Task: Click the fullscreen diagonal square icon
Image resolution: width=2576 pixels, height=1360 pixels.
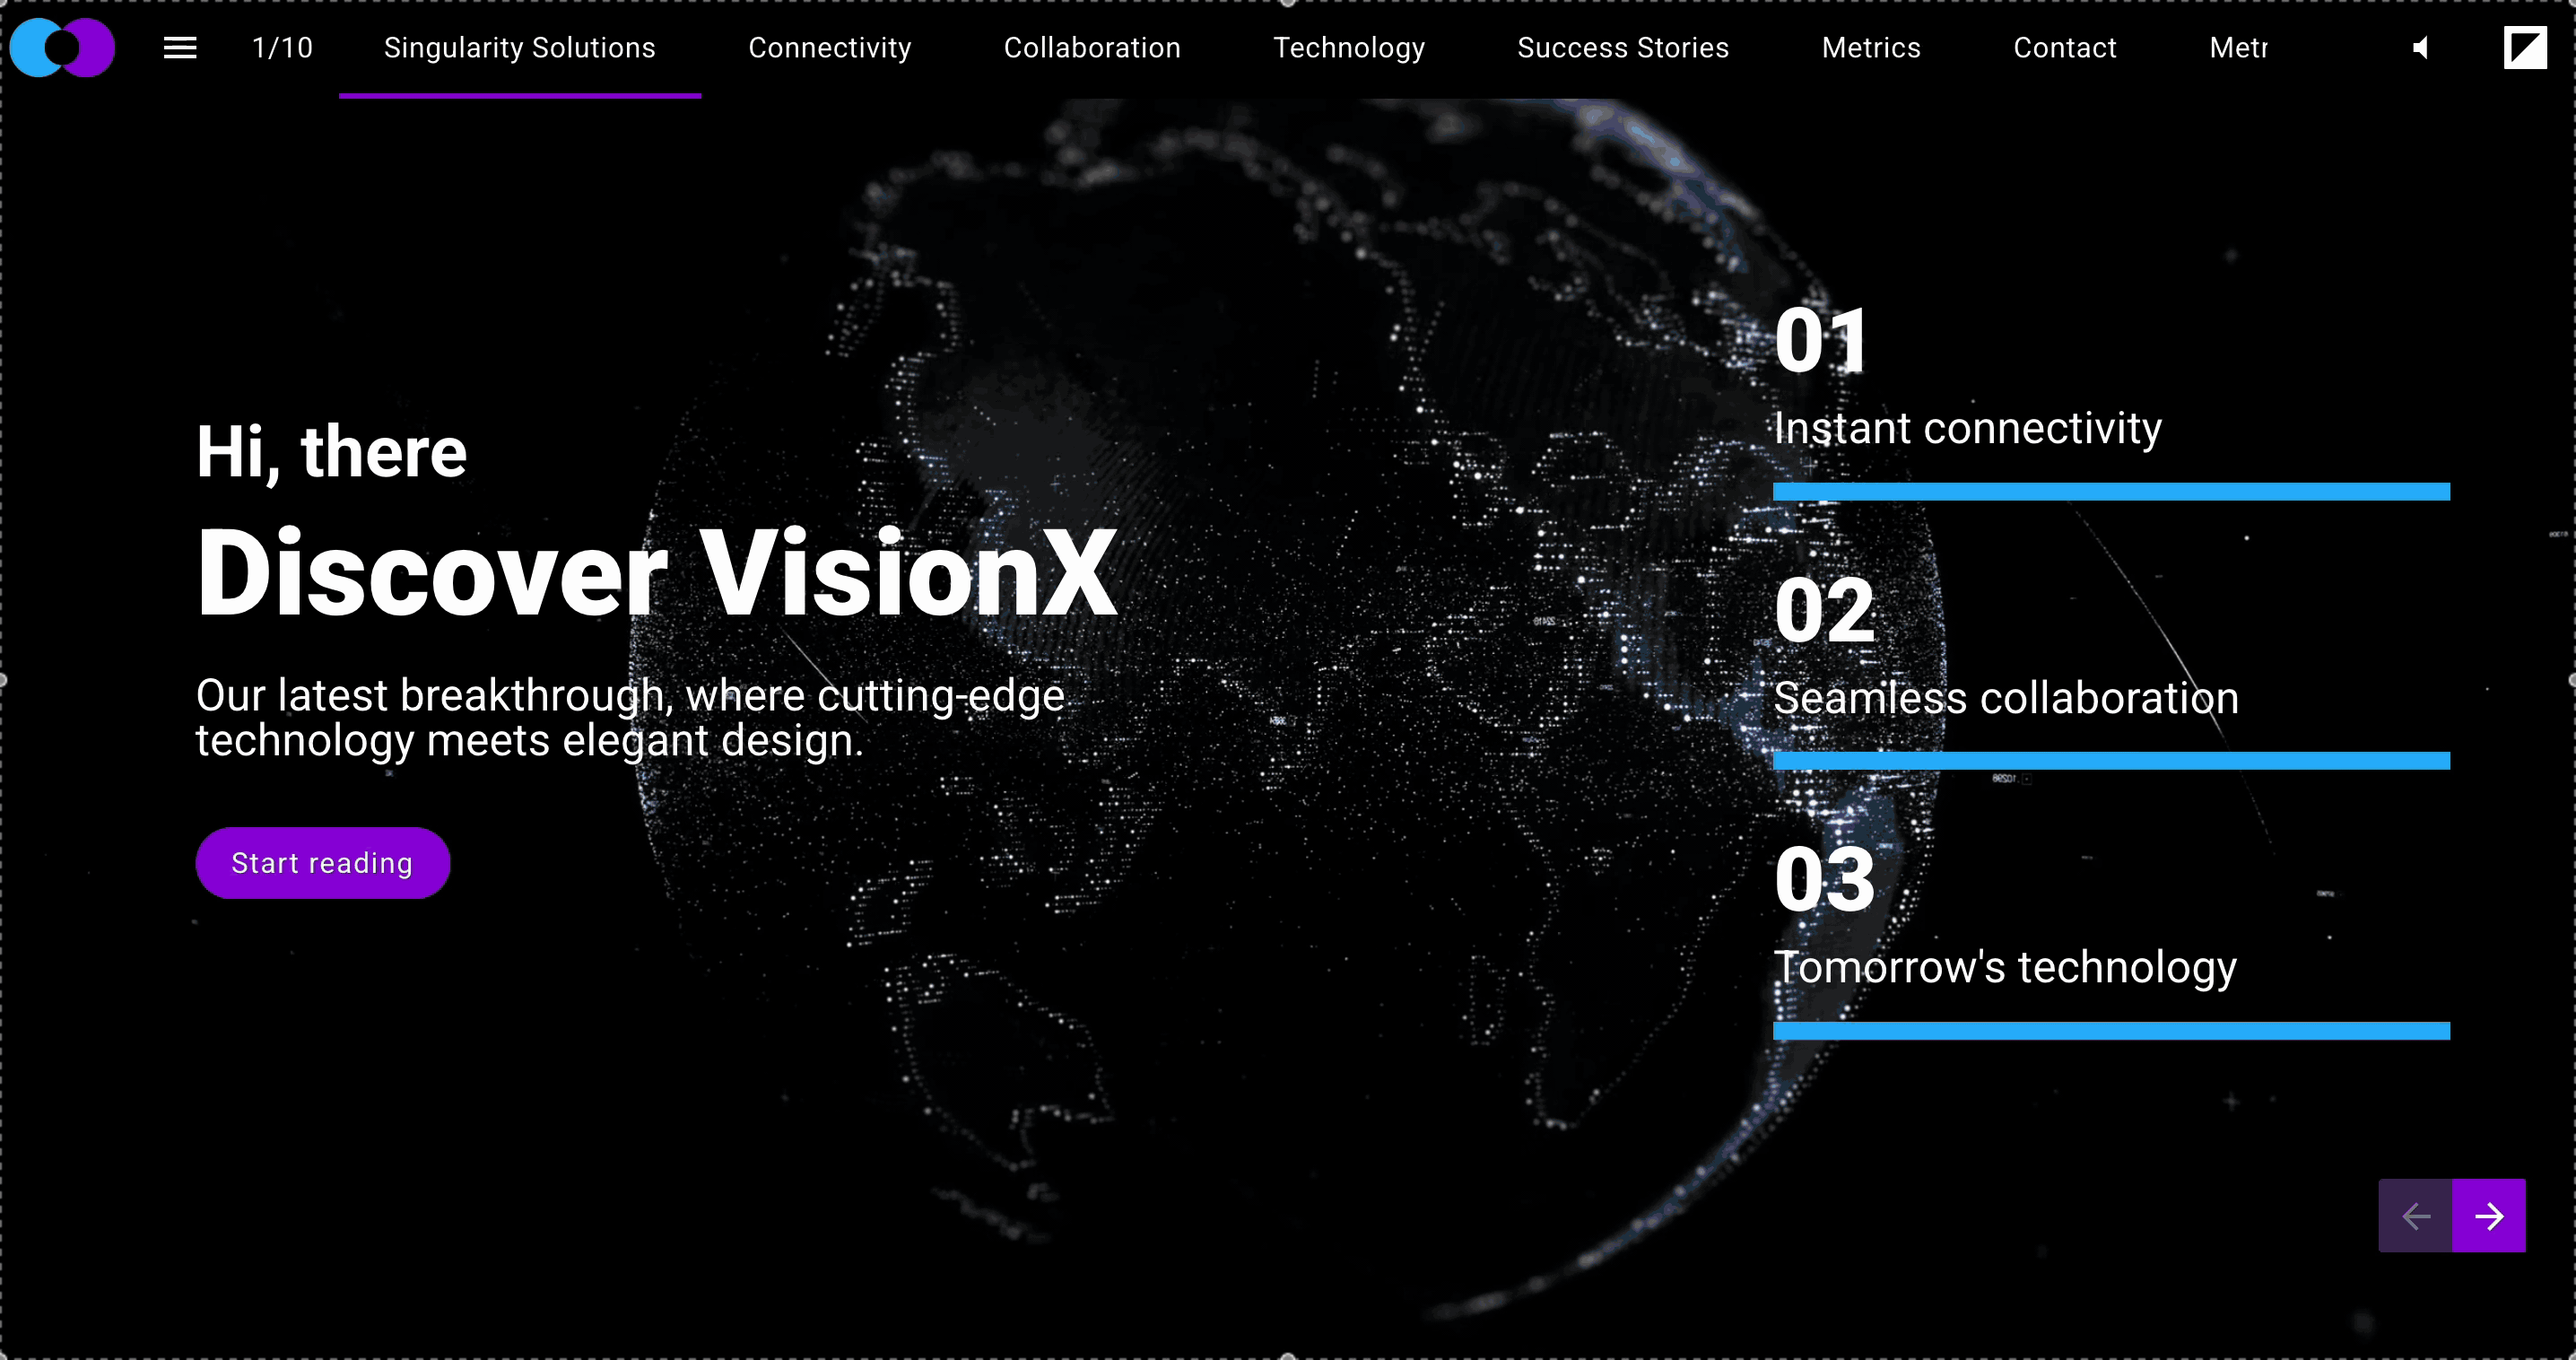Action: pos(2524,47)
